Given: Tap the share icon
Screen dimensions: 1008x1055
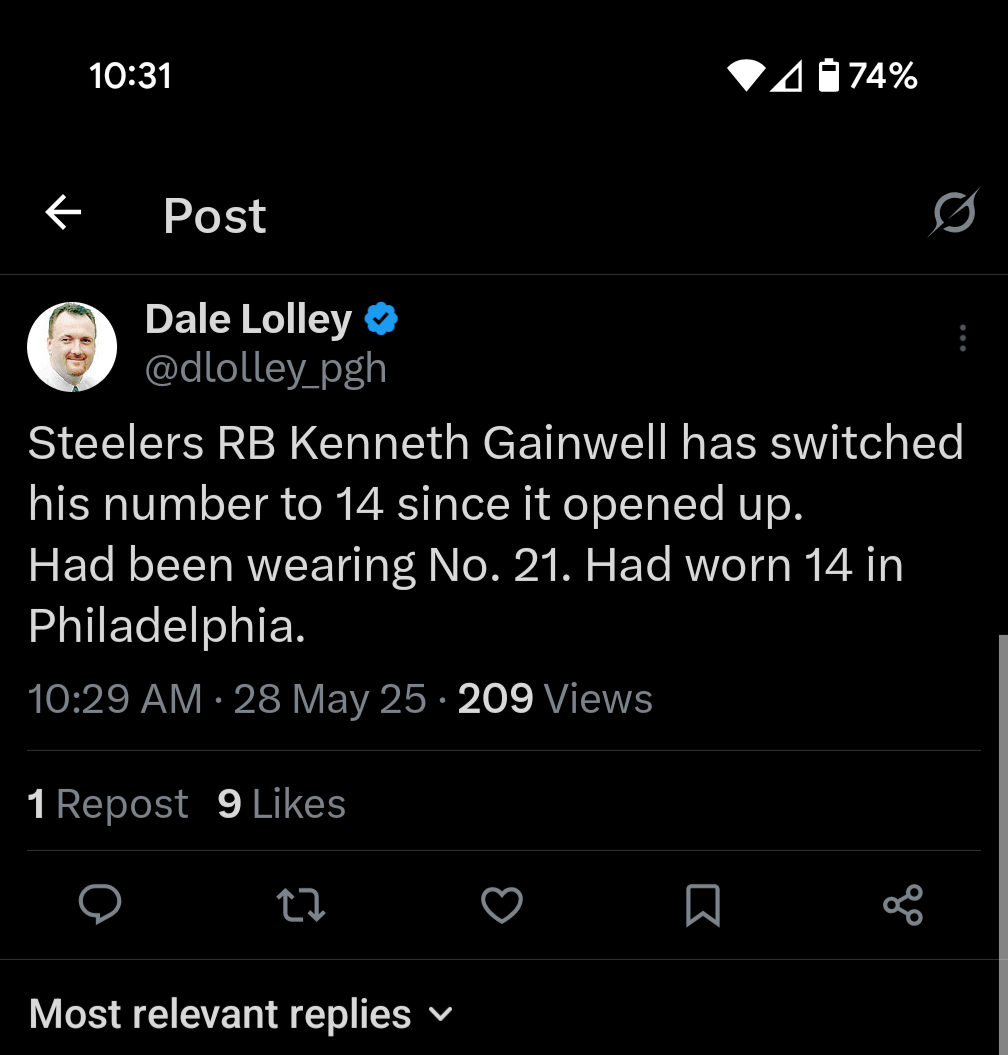Looking at the screenshot, I should [903, 905].
